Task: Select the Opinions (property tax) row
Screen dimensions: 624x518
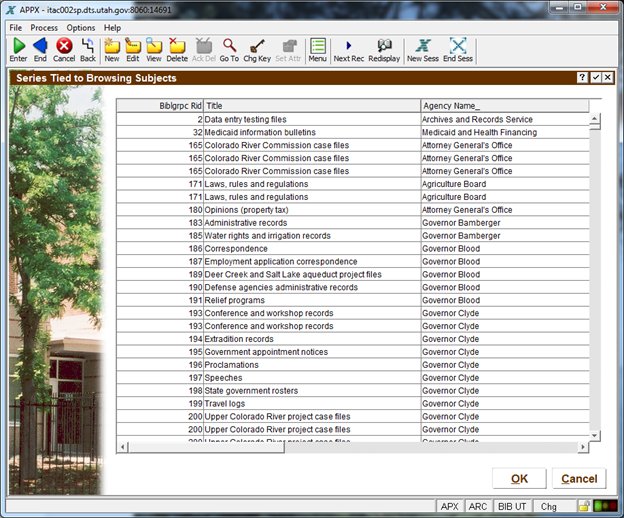Action: (353, 210)
